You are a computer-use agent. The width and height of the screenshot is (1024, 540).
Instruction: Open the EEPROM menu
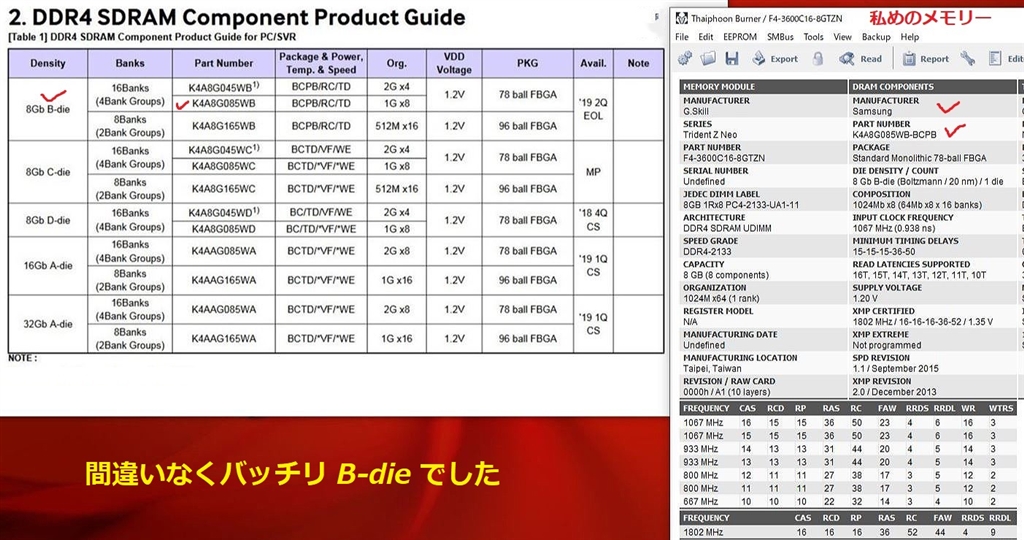(x=740, y=37)
